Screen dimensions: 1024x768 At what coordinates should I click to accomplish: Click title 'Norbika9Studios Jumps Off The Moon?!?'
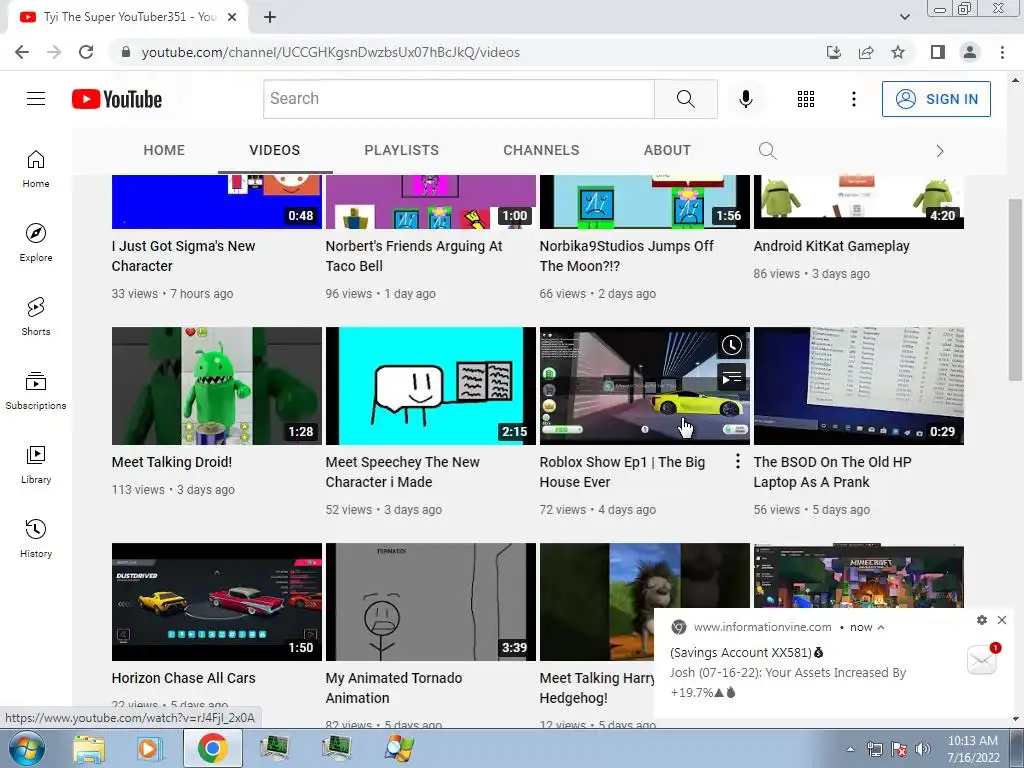coord(626,256)
